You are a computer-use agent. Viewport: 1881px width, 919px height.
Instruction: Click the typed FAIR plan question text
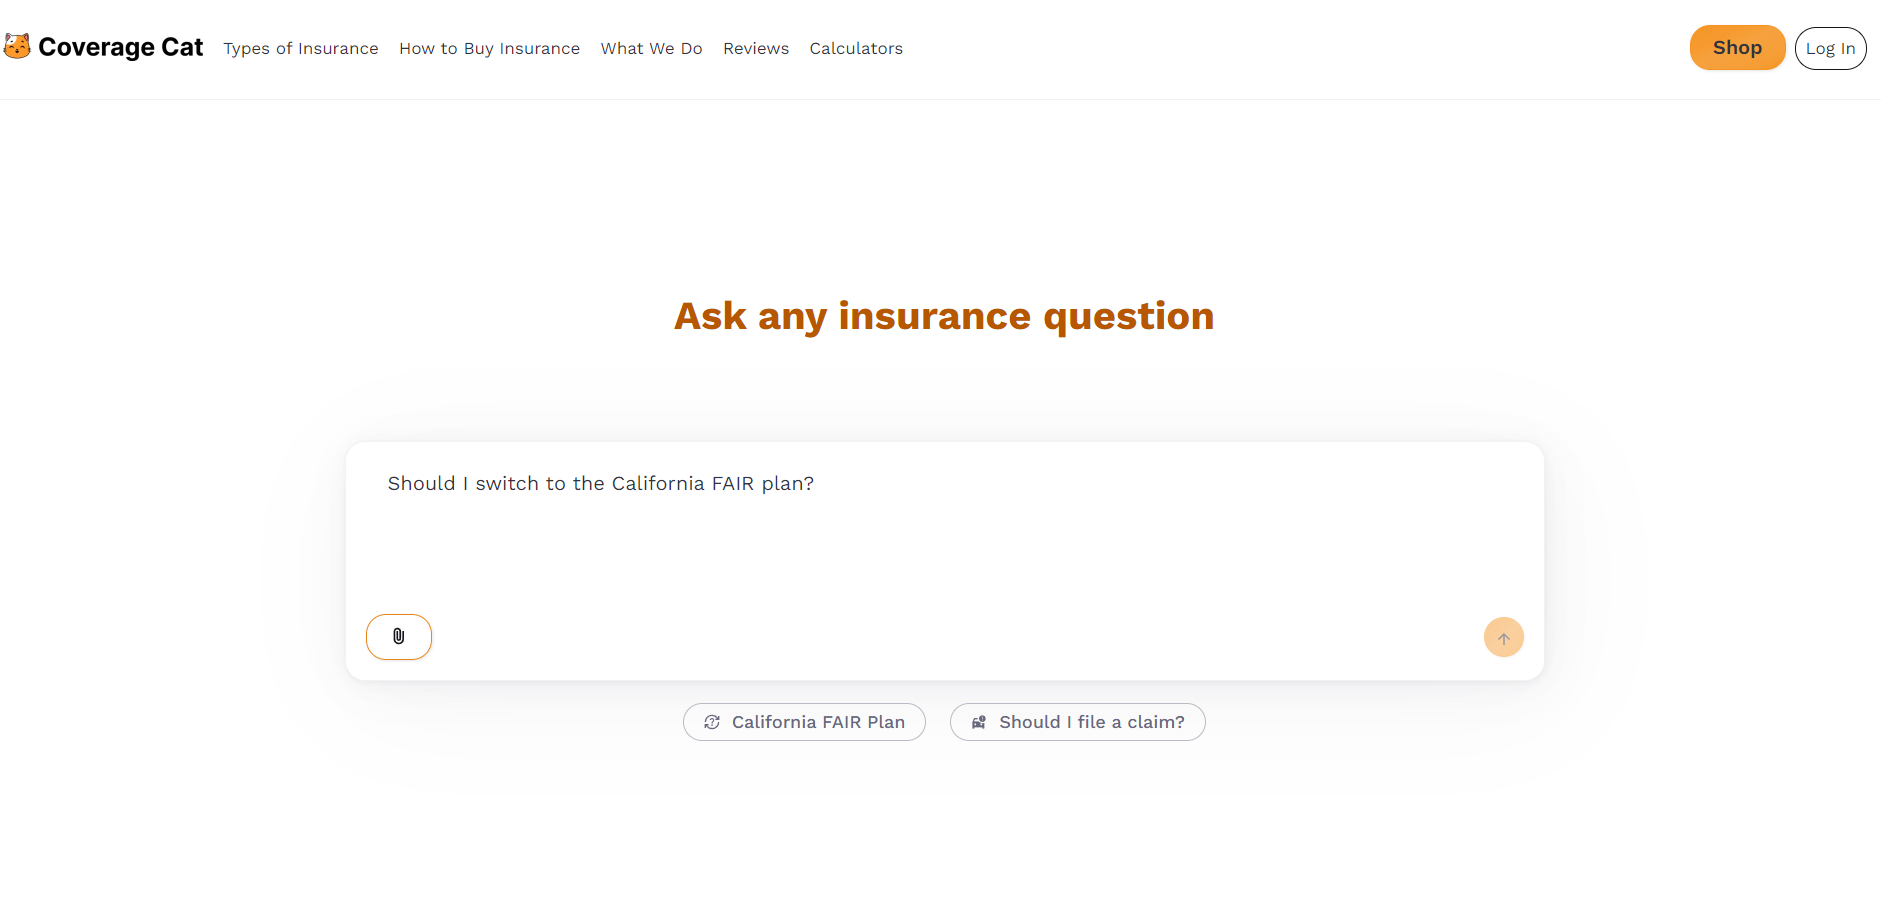(600, 484)
